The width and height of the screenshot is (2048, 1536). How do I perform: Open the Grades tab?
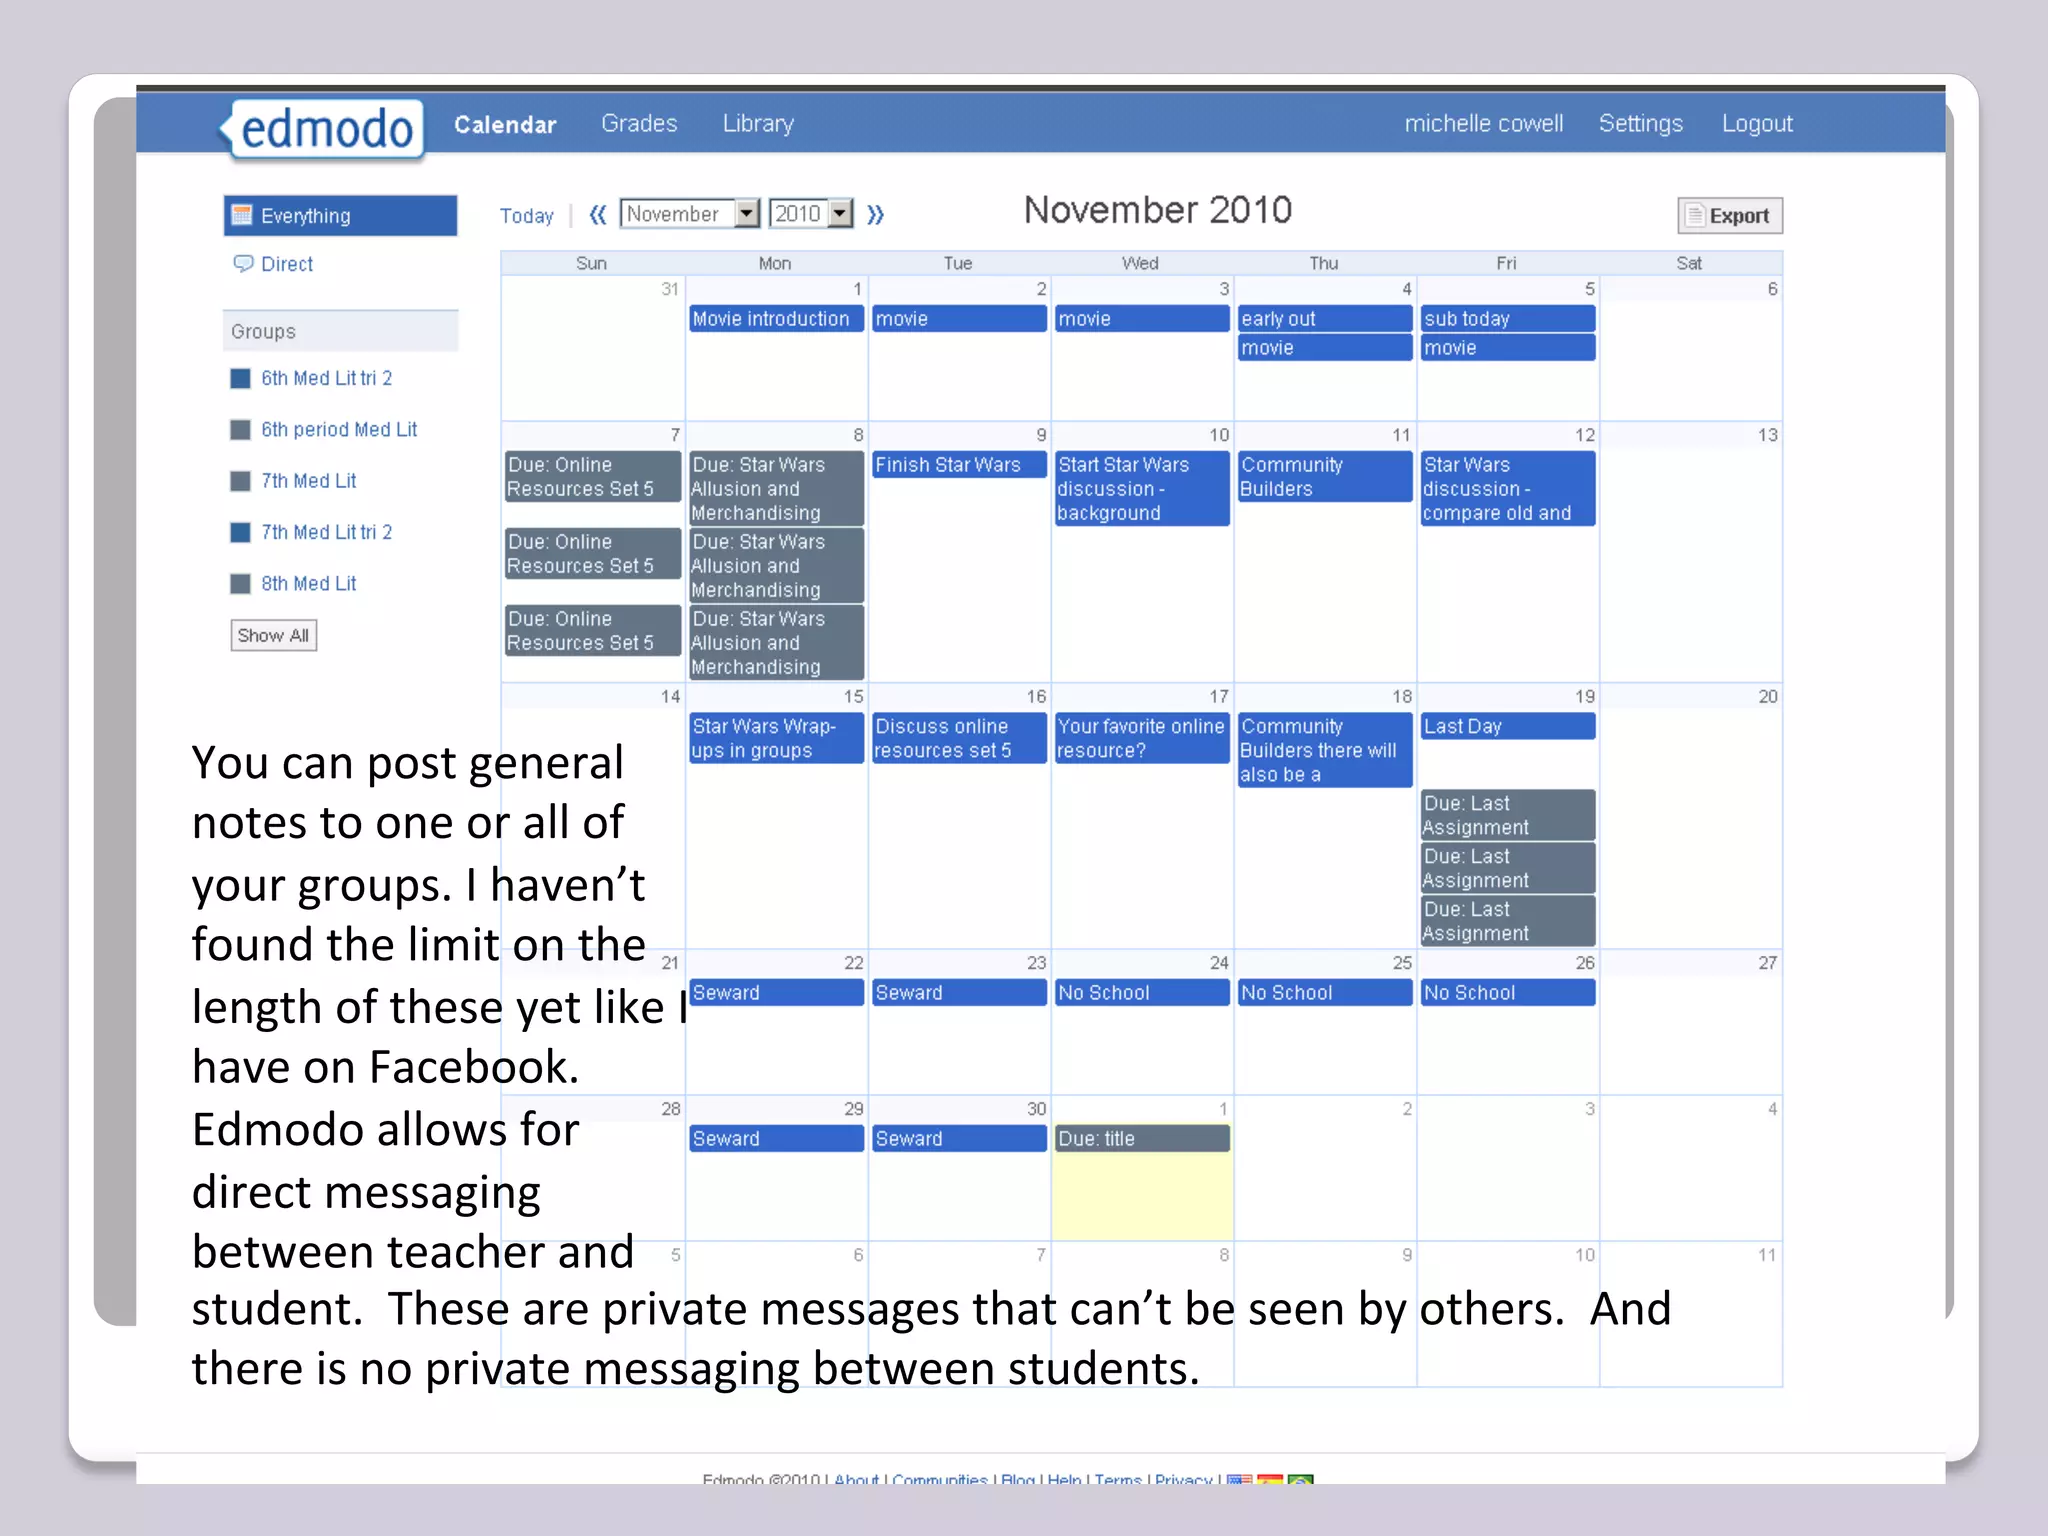[639, 123]
